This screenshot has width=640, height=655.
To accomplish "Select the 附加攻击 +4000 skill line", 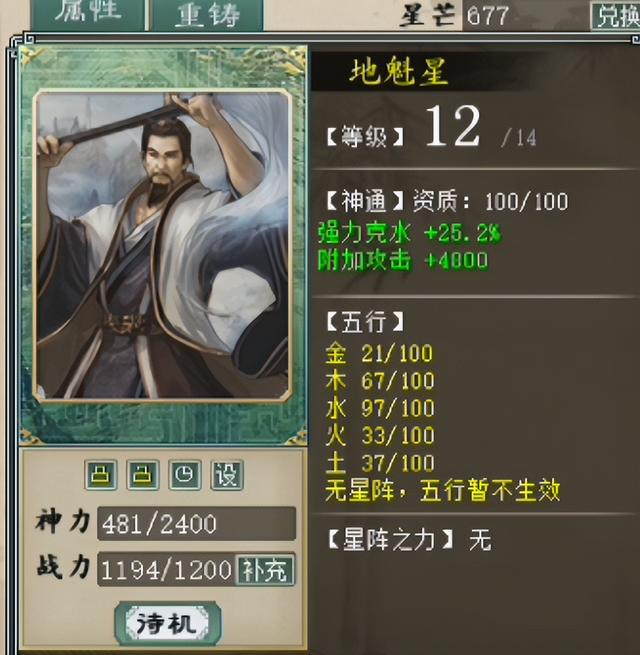I will 403,261.
